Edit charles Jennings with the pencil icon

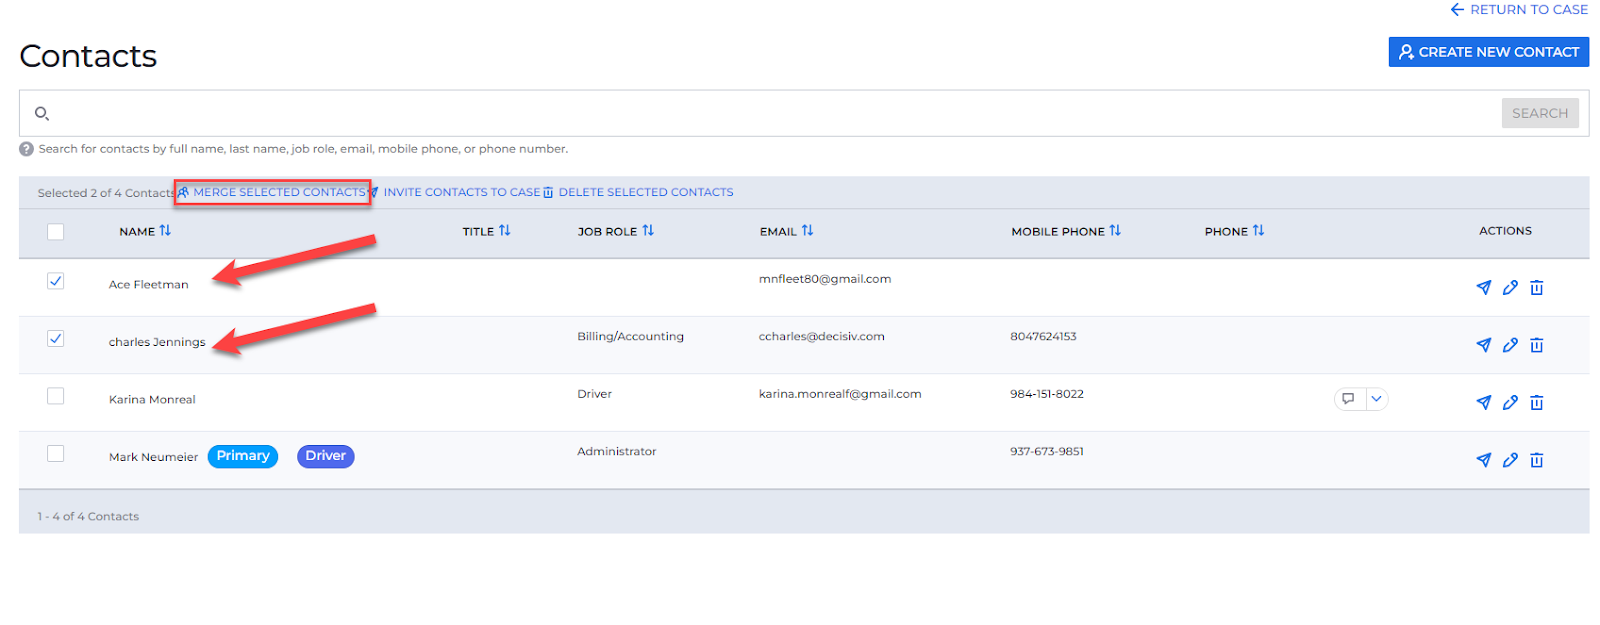1510,345
